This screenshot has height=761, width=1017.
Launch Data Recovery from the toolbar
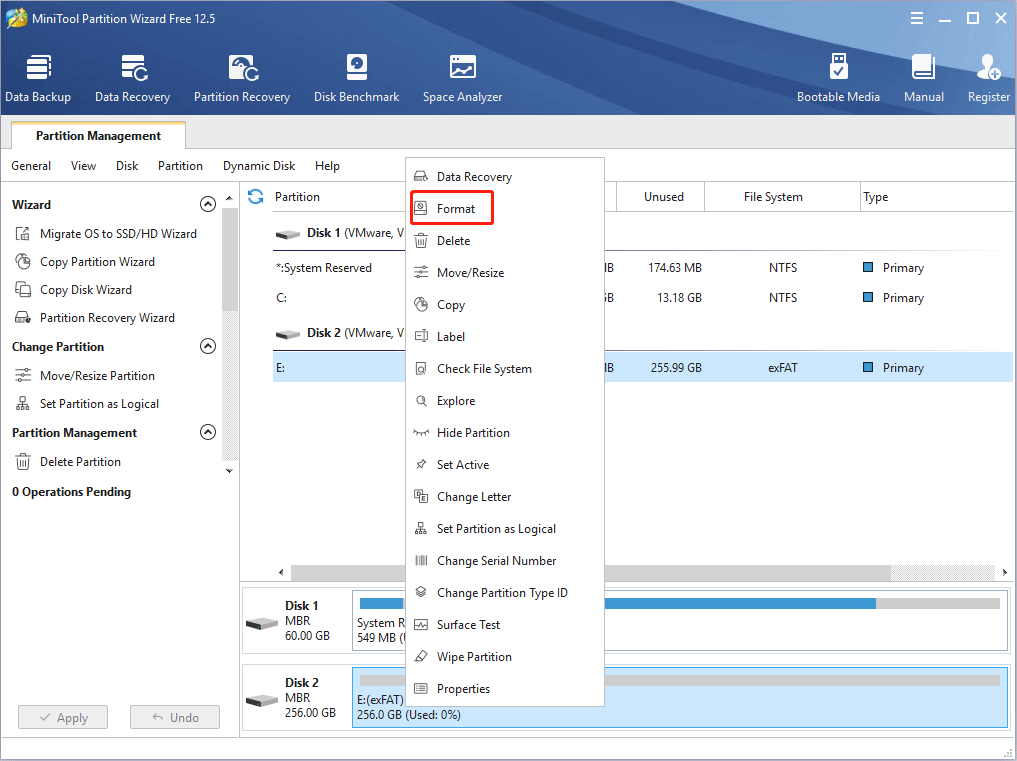[x=132, y=78]
